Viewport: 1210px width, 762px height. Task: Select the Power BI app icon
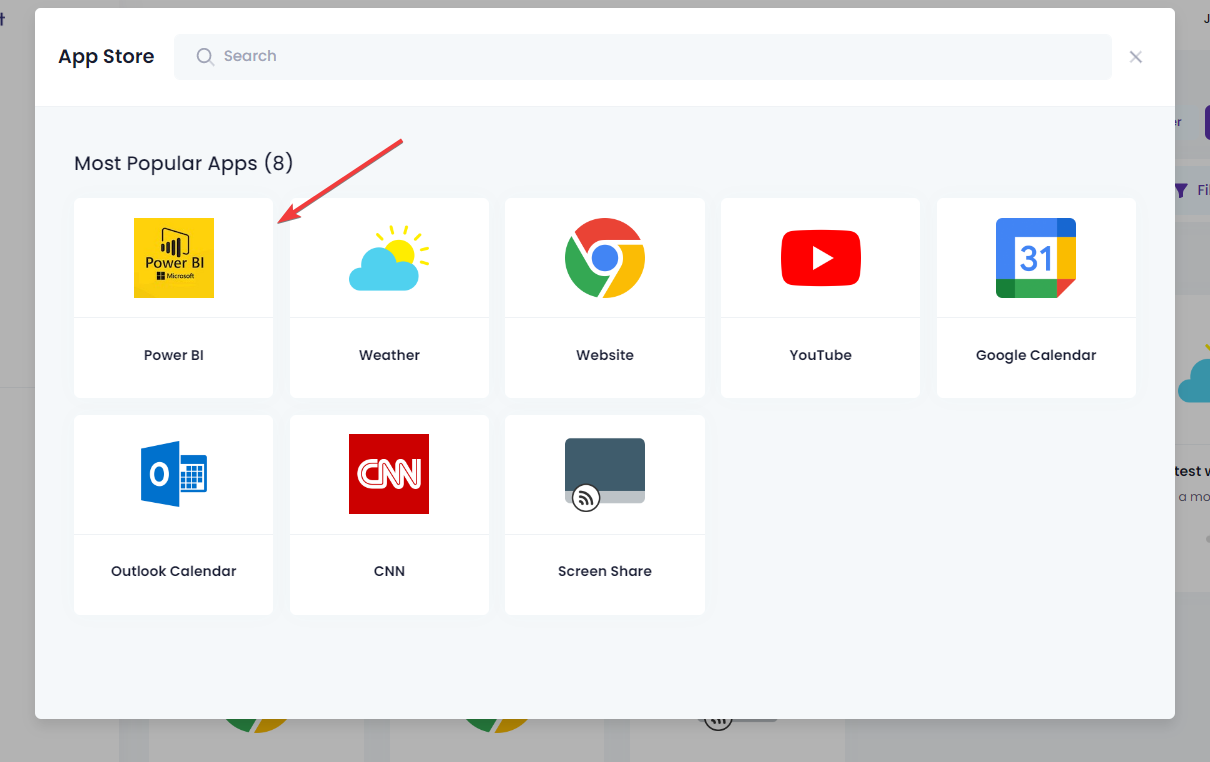pos(174,258)
